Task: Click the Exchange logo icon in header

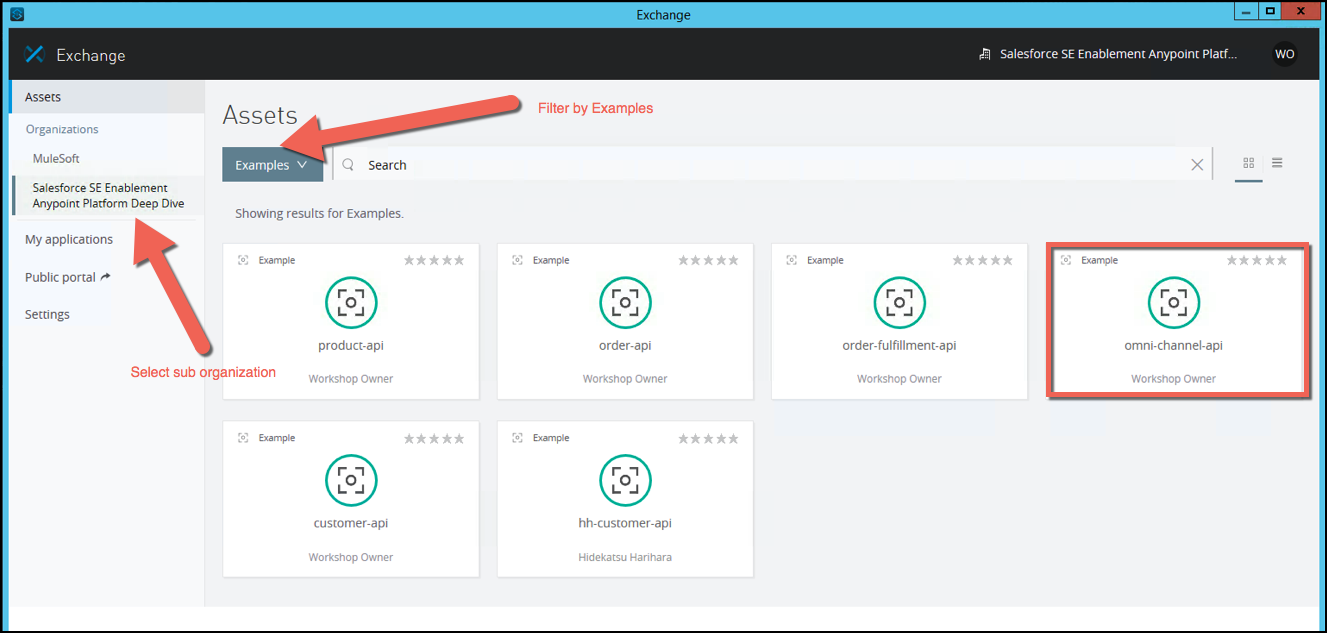Action: click(x=35, y=55)
